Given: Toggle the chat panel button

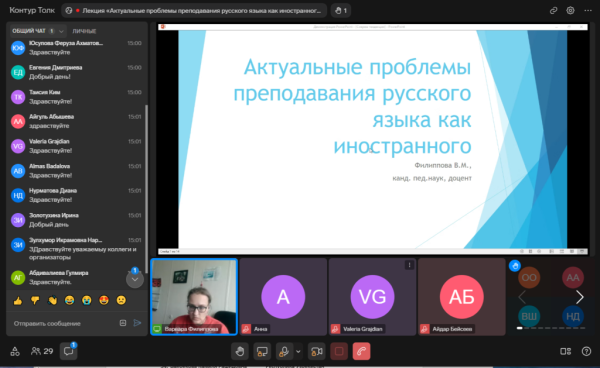Looking at the screenshot, I should pyautogui.click(x=69, y=351).
